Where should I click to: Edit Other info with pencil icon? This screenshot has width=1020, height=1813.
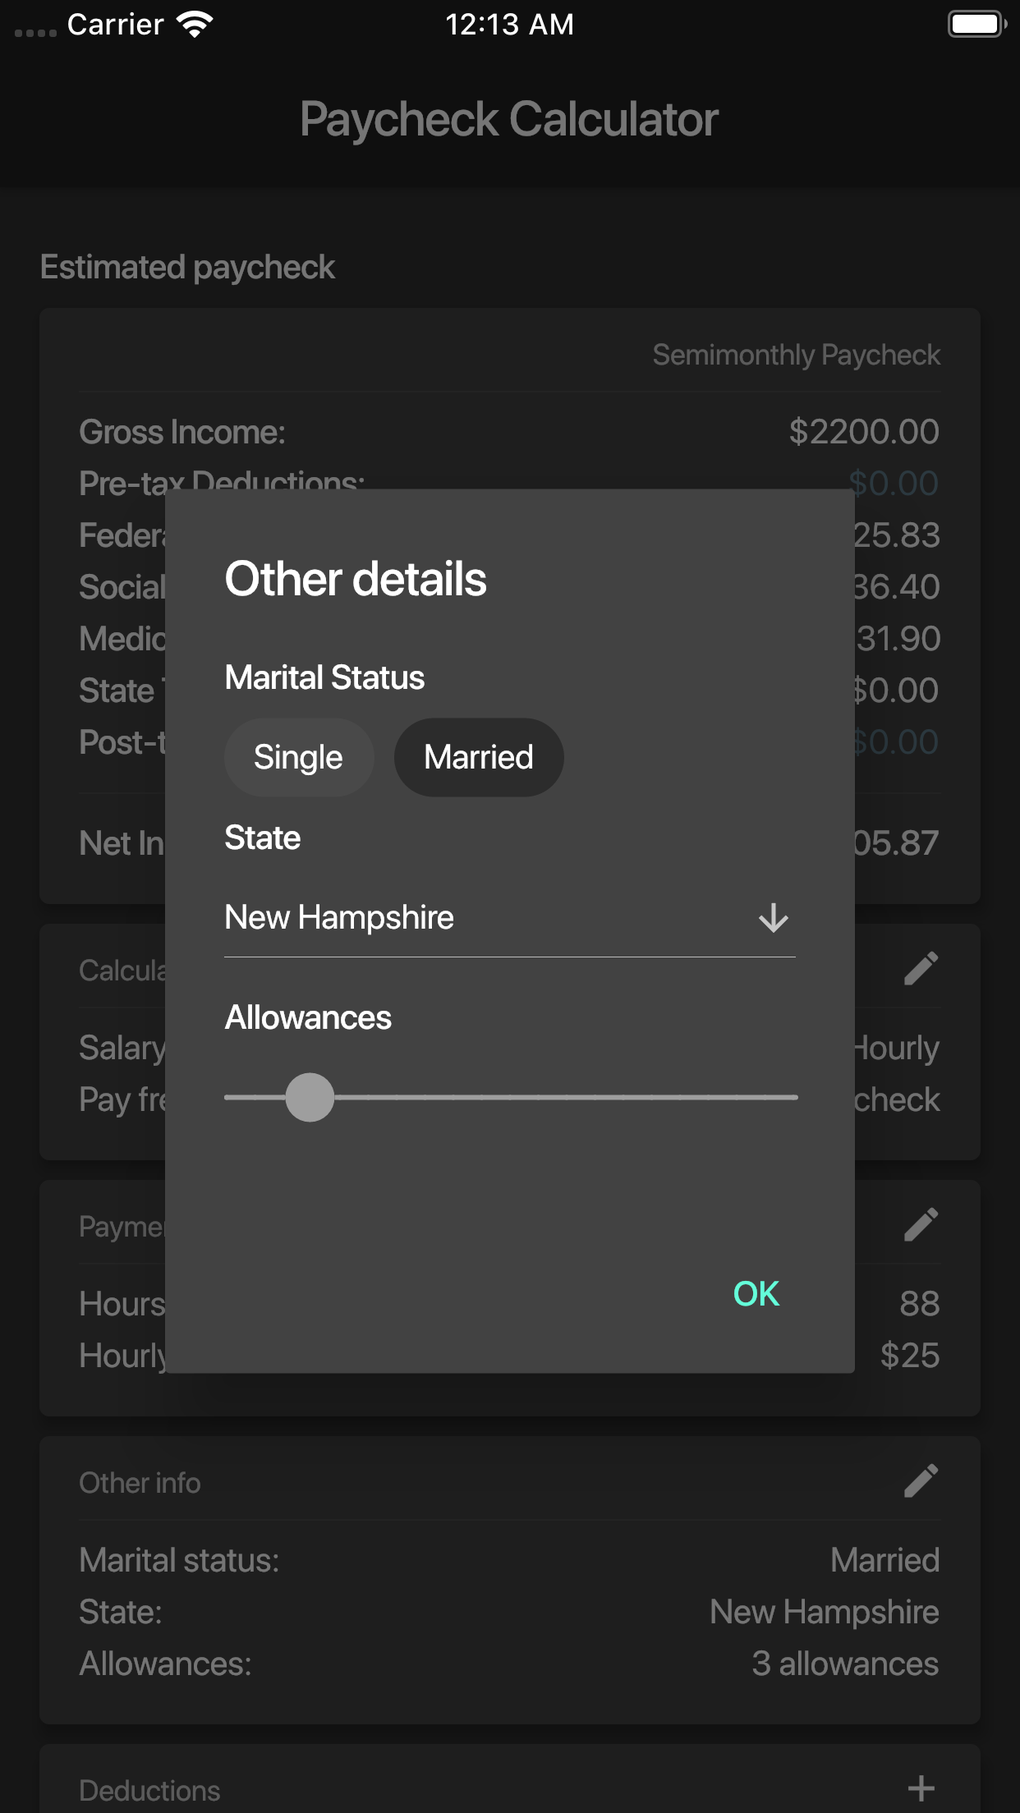coord(921,1481)
